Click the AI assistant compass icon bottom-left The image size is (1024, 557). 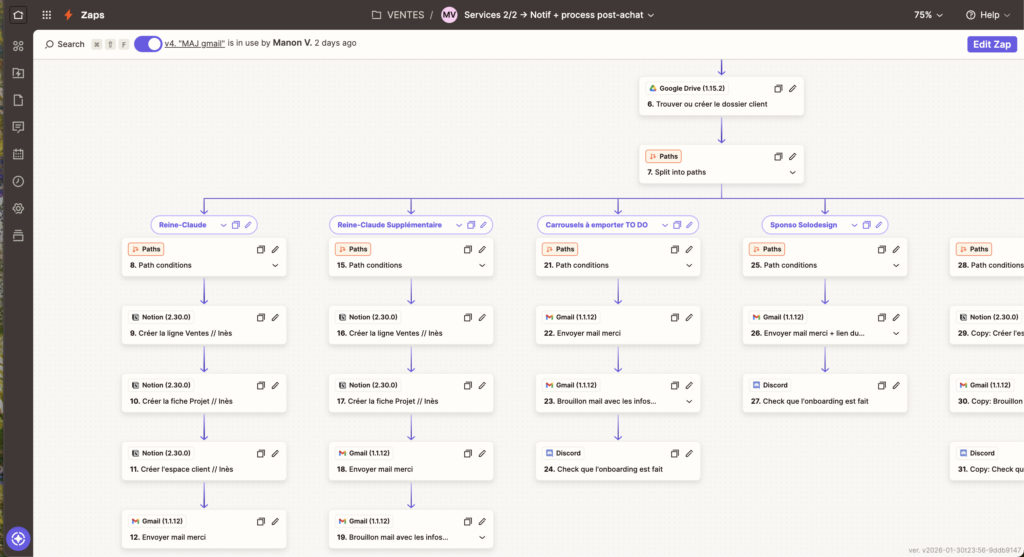coord(18,538)
